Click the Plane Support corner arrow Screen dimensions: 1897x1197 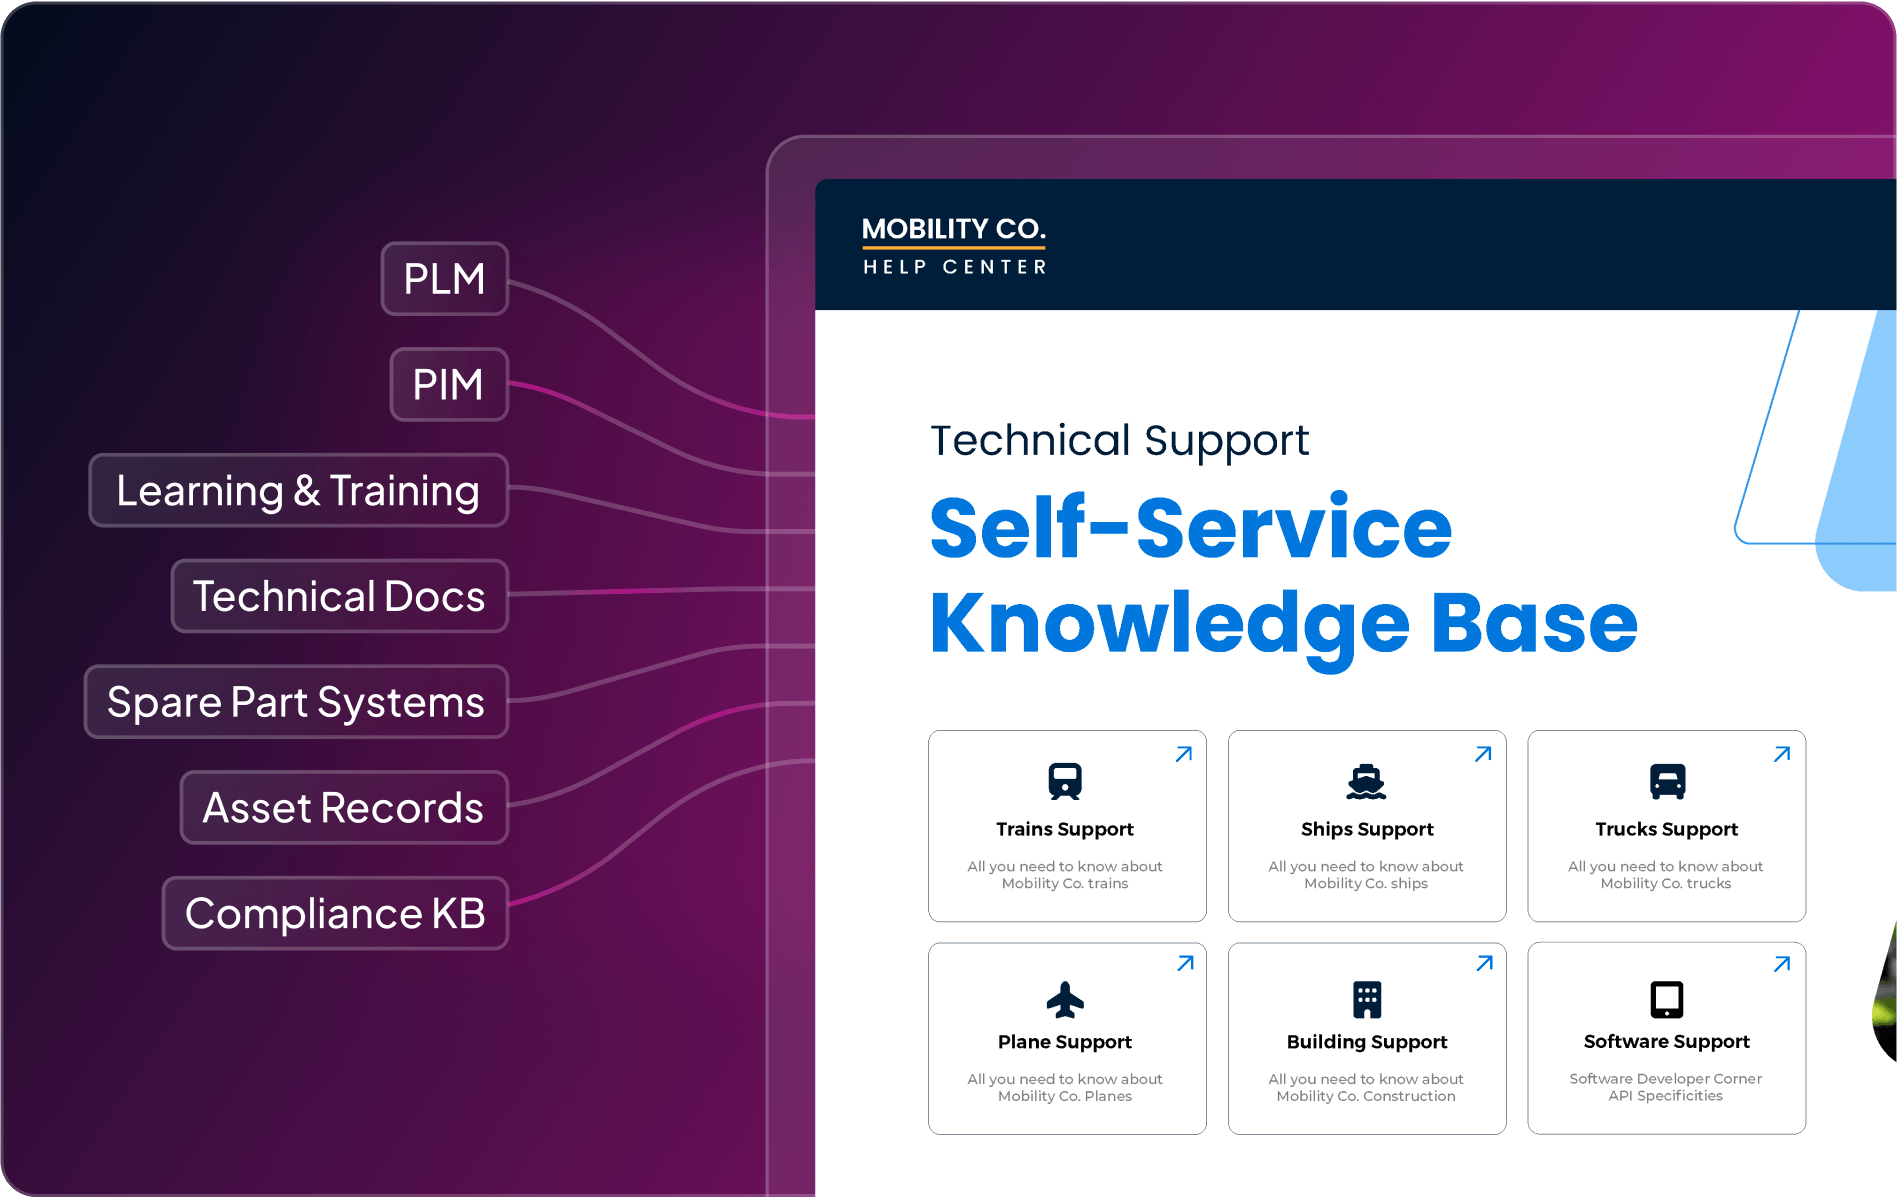point(1185,964)
